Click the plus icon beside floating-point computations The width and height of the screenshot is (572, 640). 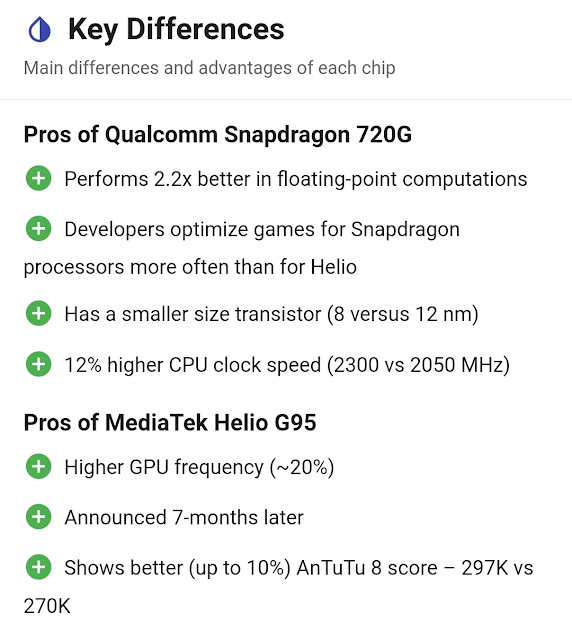(x=39, y=178)
